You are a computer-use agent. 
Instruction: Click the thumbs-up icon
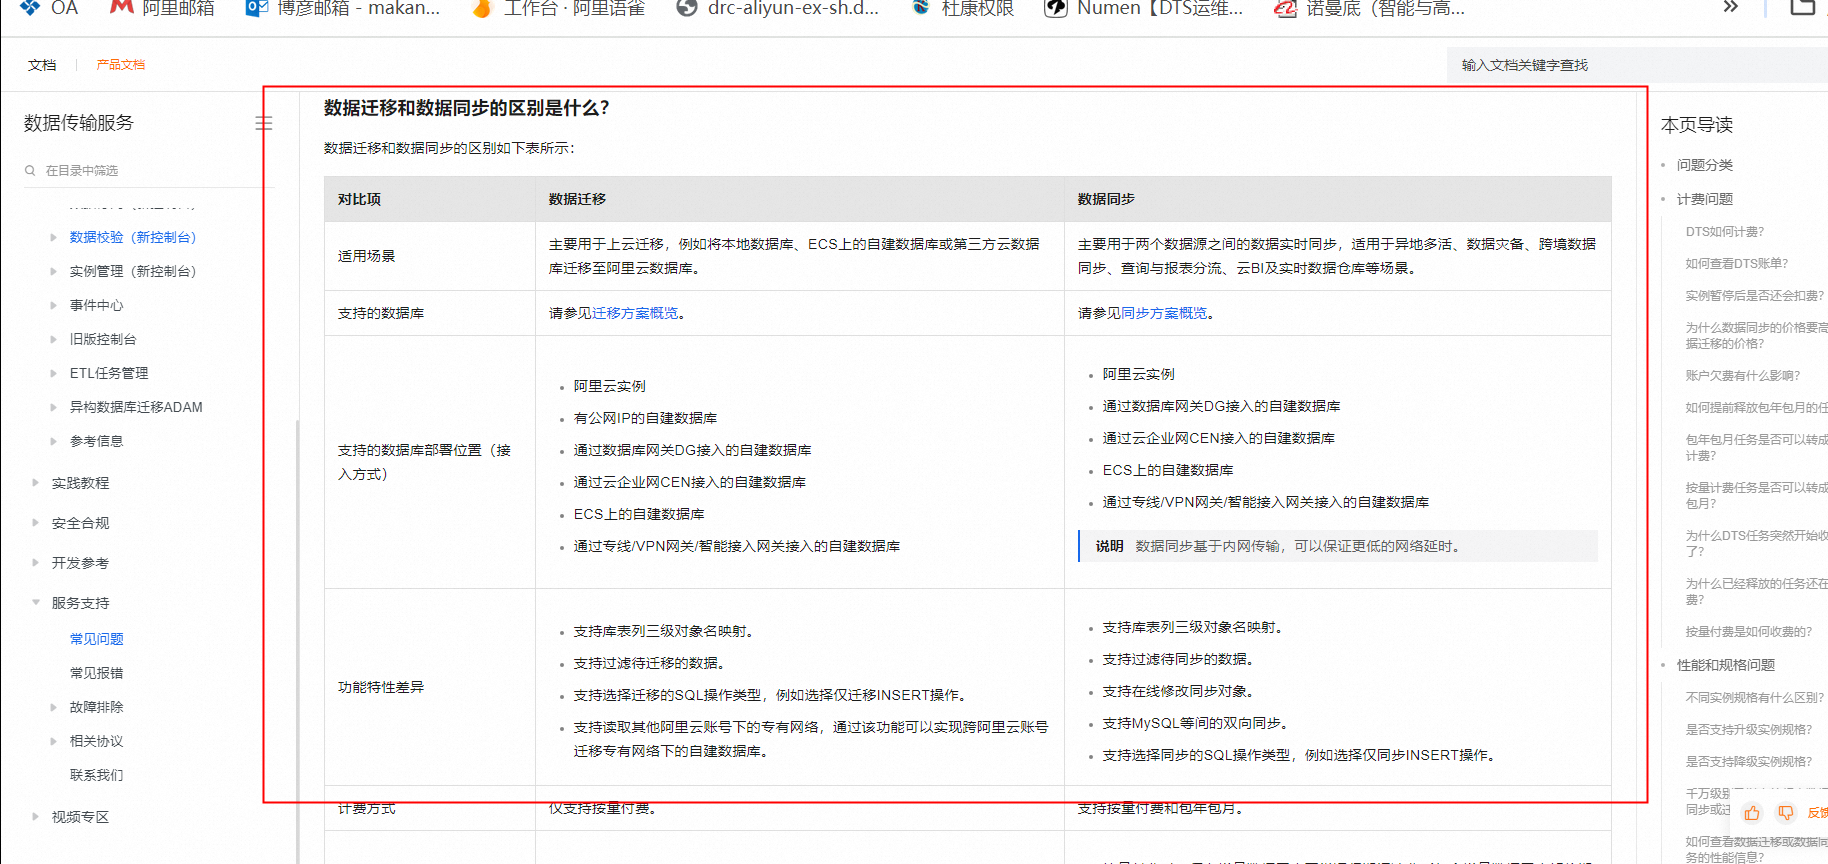click(x=1752, y=813)
